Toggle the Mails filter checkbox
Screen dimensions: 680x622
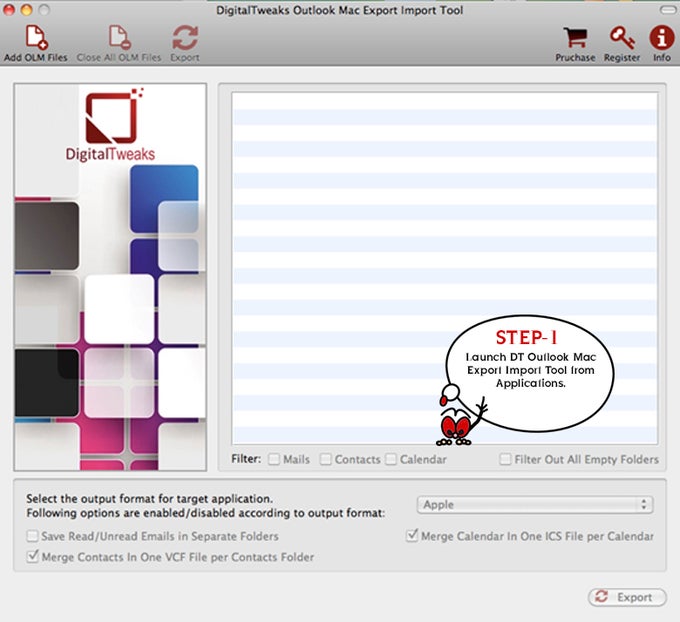click(x=274, y=459)
